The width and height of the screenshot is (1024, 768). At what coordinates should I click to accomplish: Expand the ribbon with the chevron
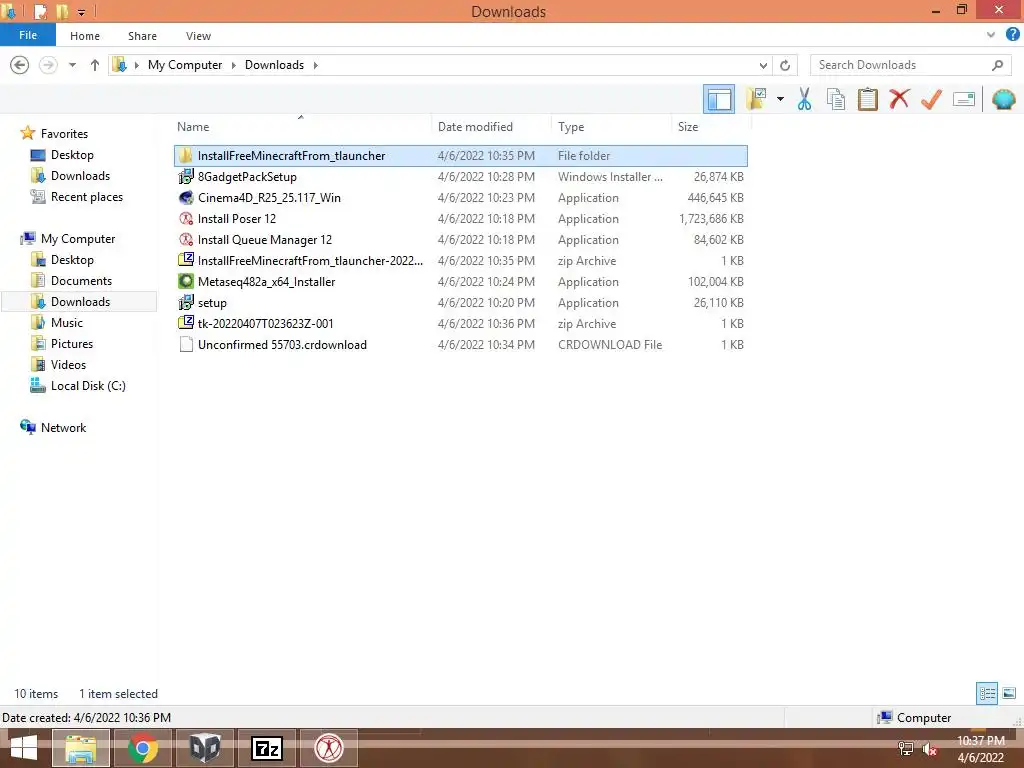coord(991,35)
